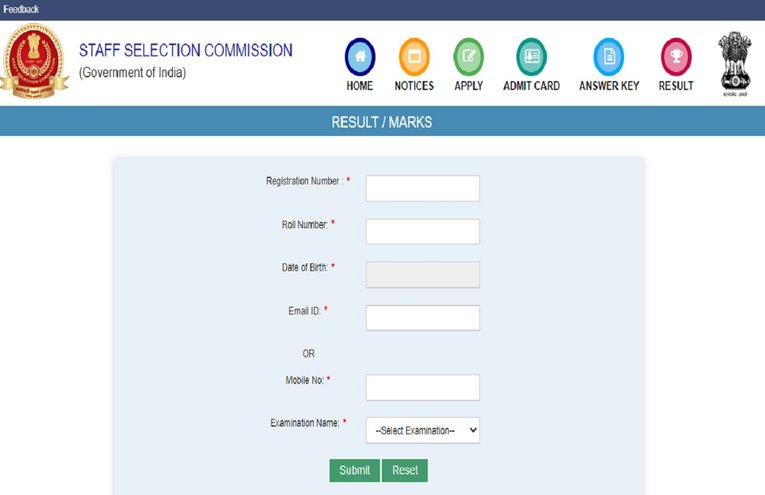Screen dimensions: 765x495
Task: Click into the Roll Number field
Action: click(x=423, y=231)
